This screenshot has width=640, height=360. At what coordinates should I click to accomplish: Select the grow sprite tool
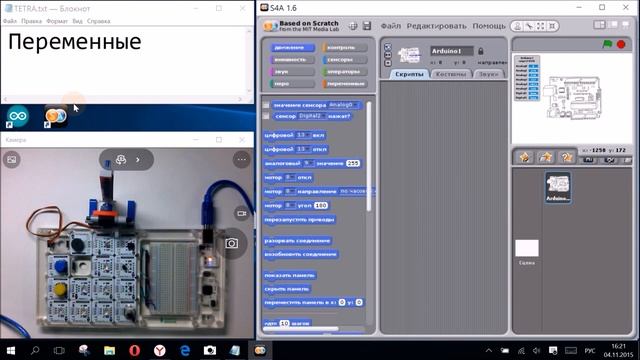[540, 26]
